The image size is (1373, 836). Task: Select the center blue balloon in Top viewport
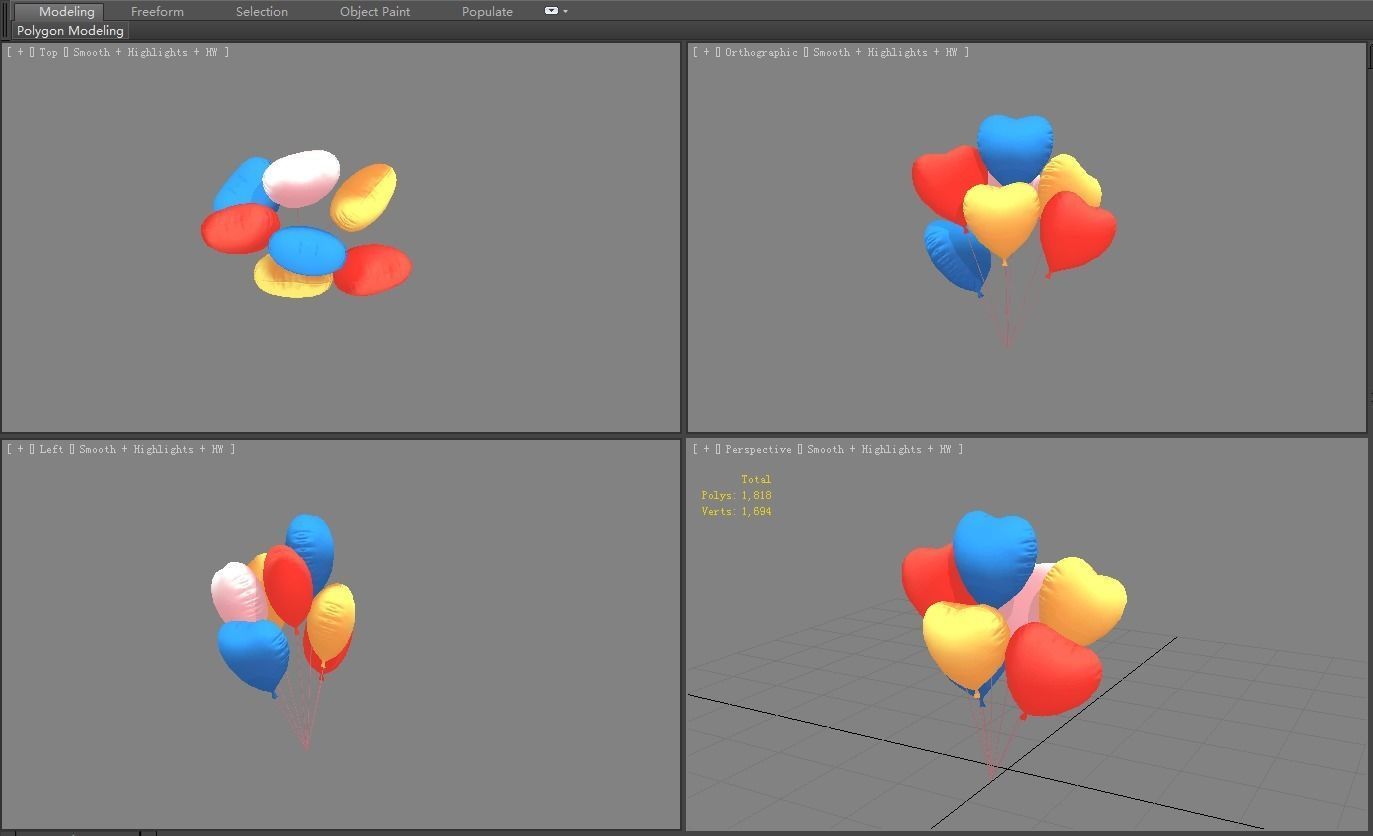pyautogui.click(x=307, y=250)
